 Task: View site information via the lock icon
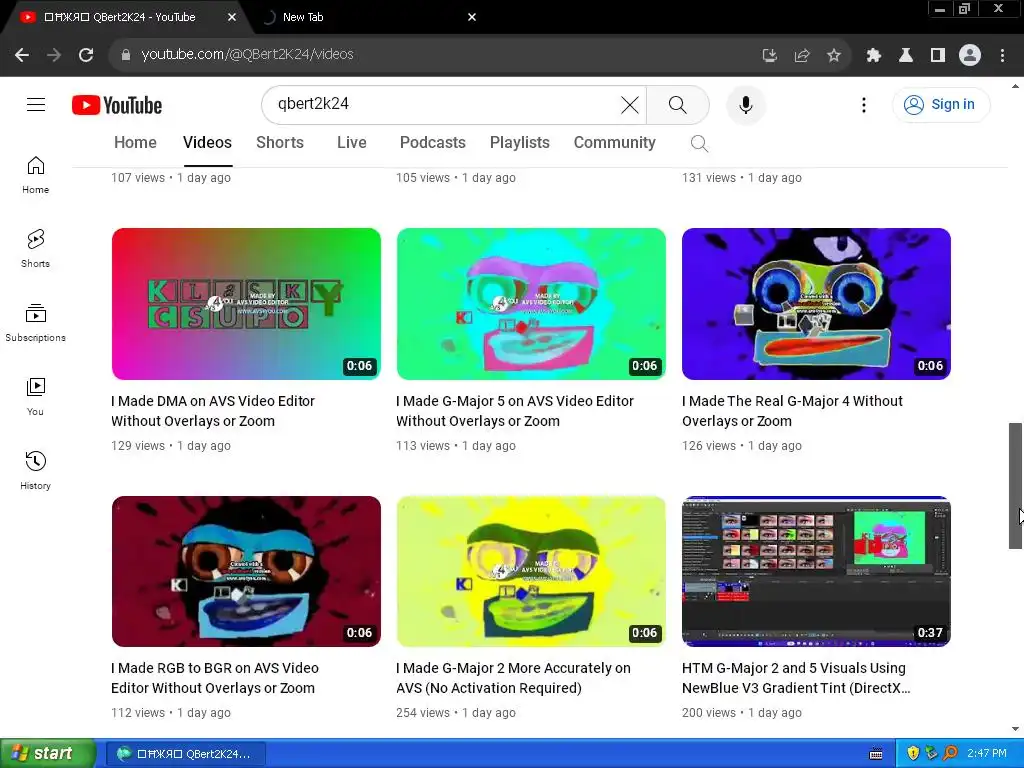(126, 55)
